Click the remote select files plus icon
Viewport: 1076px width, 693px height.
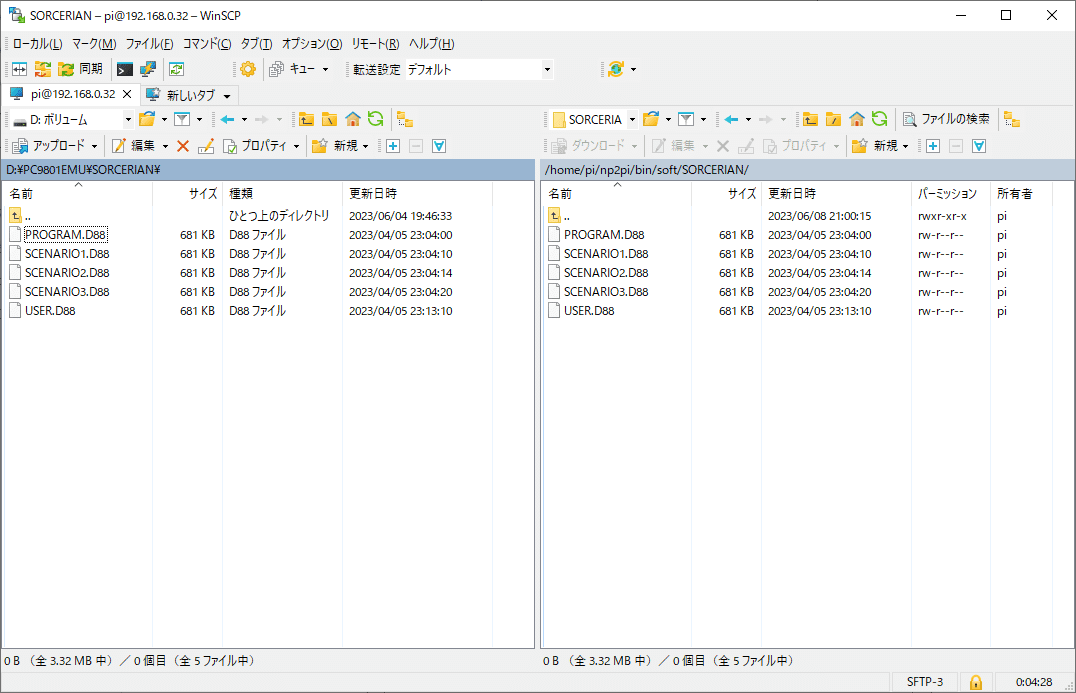click(933, 145)
